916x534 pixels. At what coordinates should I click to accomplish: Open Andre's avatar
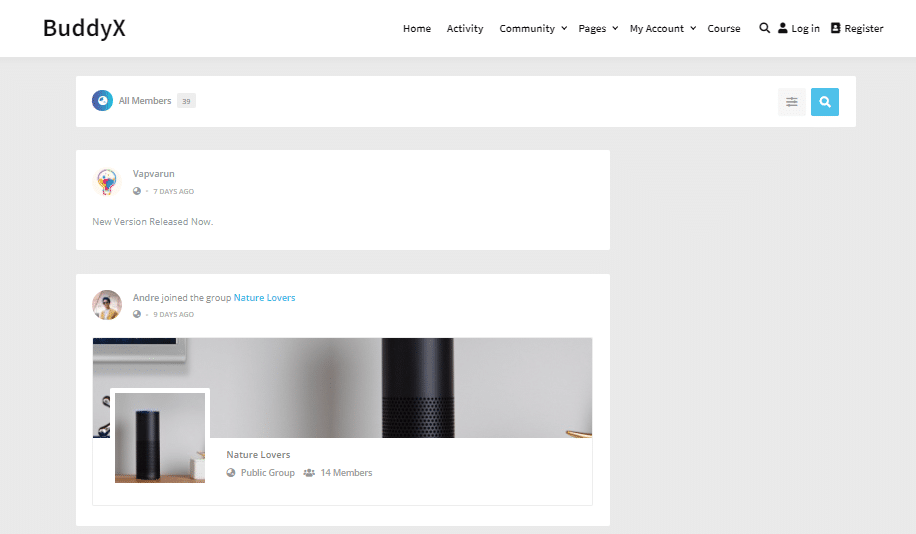pyautogui.click(x=107, y=305)
